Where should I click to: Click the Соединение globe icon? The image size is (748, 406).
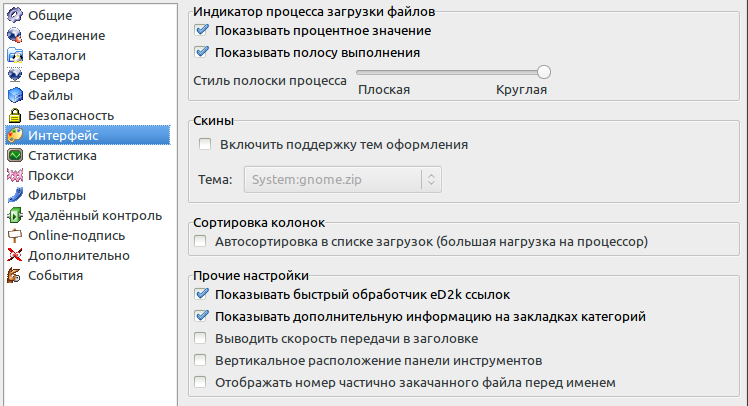click(x=15, y=35)
